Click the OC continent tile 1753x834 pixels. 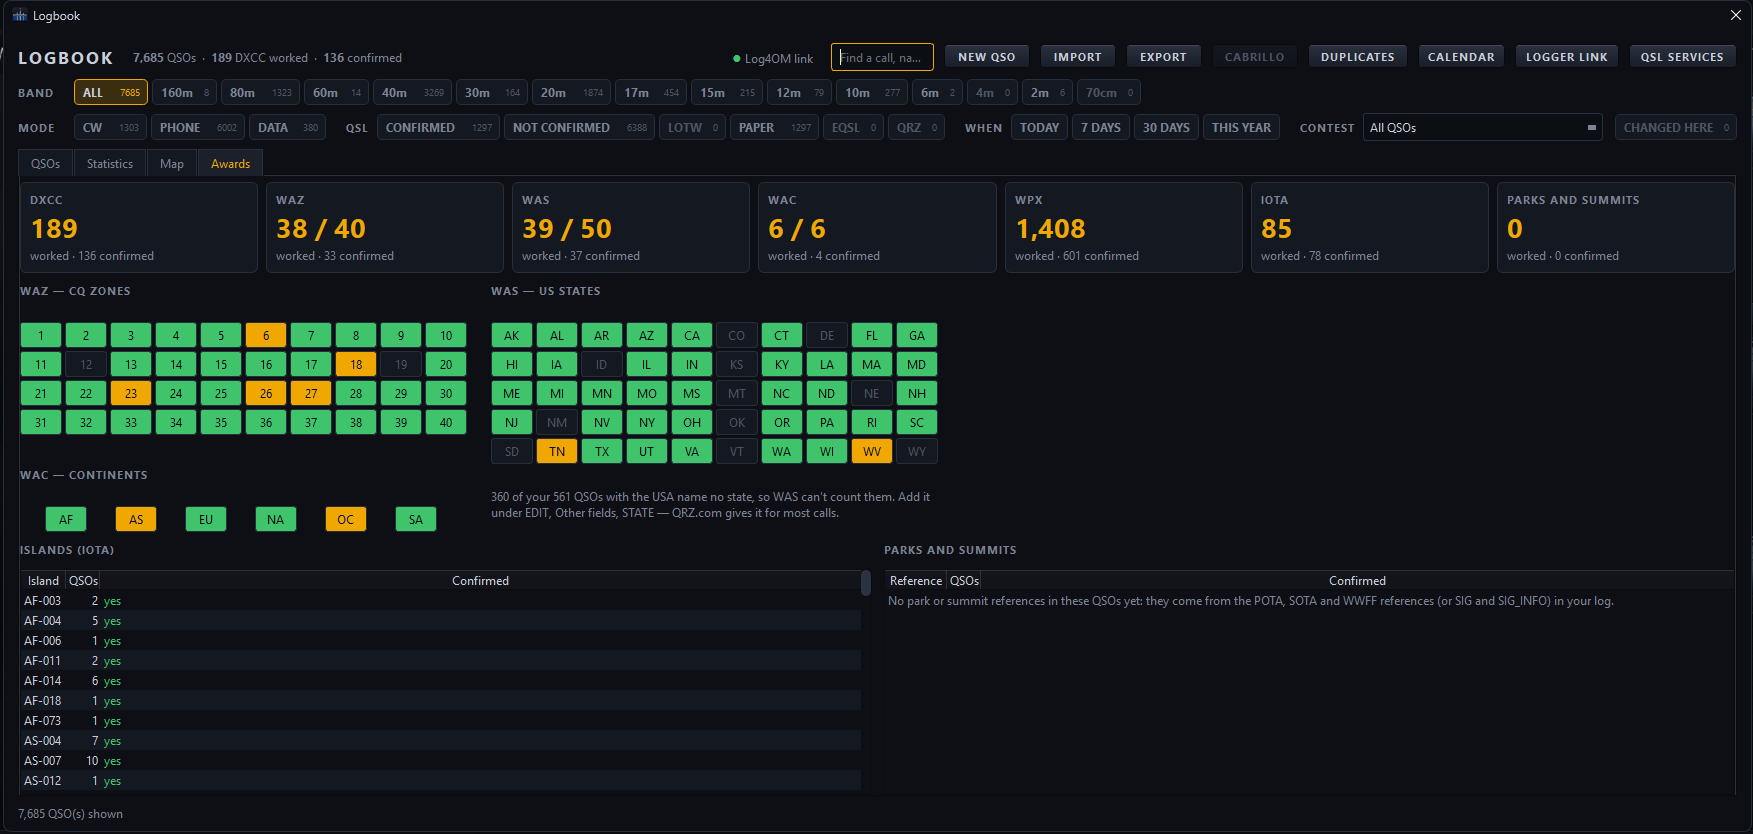(346, 520)
